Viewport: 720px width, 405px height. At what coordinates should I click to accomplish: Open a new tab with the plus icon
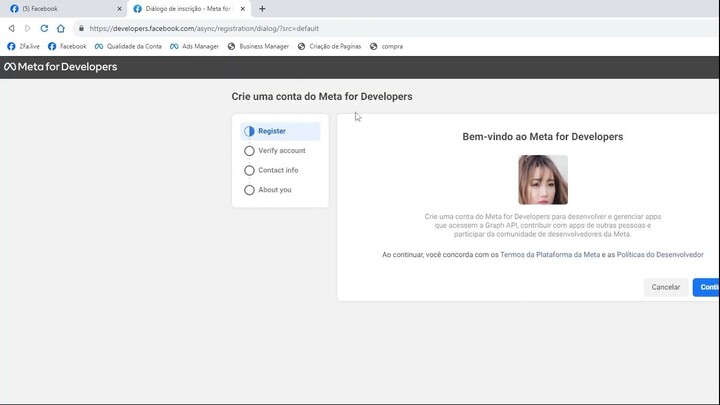tap(262, 9)
